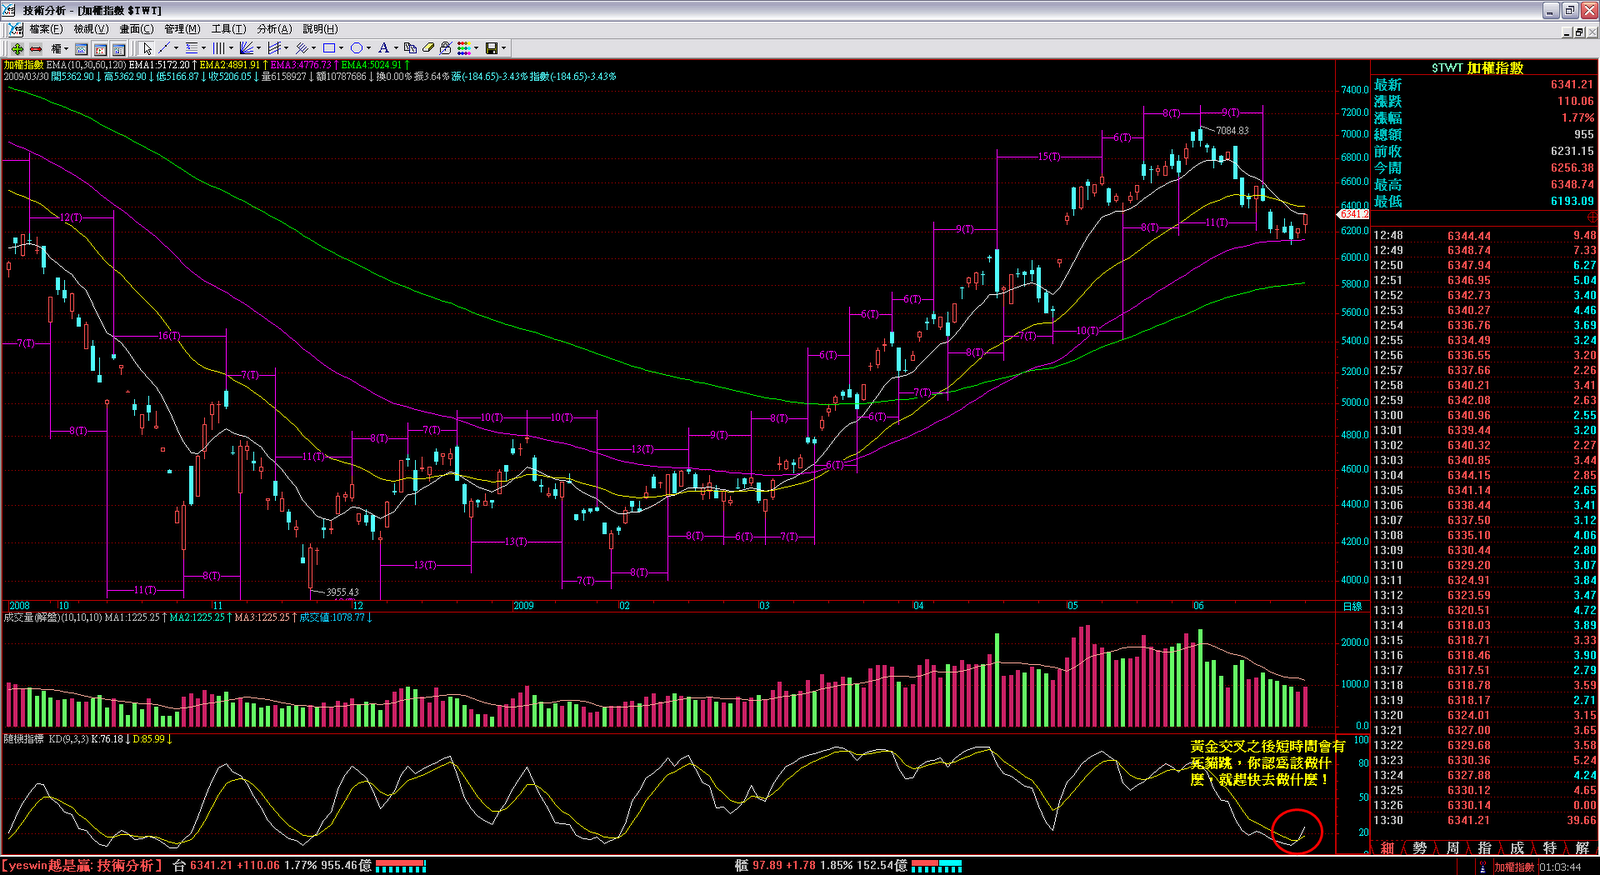This screenshot has width=1600, height=875.
Task: Select the parallel lines tool
Action: point(301,48)
